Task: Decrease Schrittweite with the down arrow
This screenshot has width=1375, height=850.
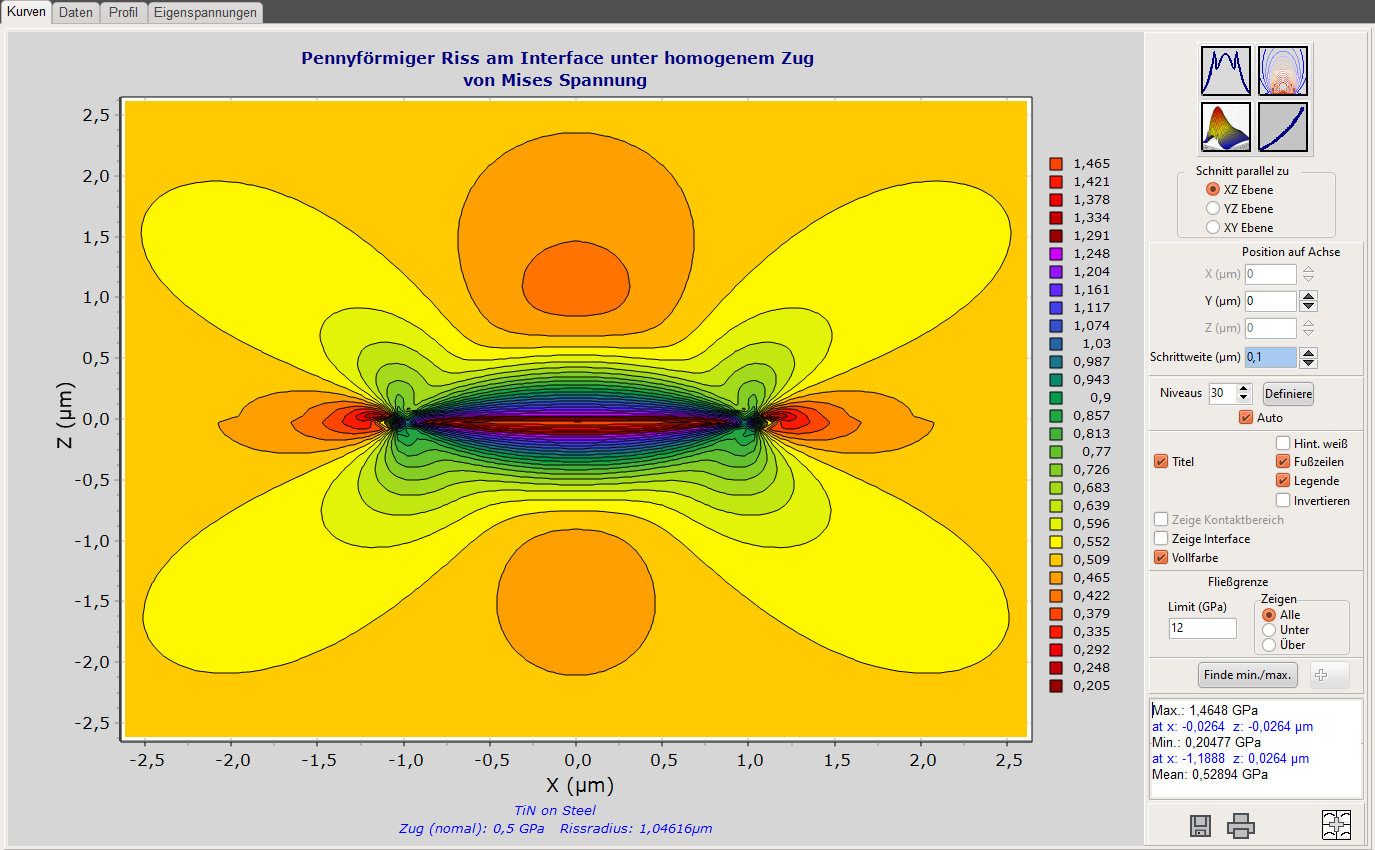Action: coord(1308,362)
